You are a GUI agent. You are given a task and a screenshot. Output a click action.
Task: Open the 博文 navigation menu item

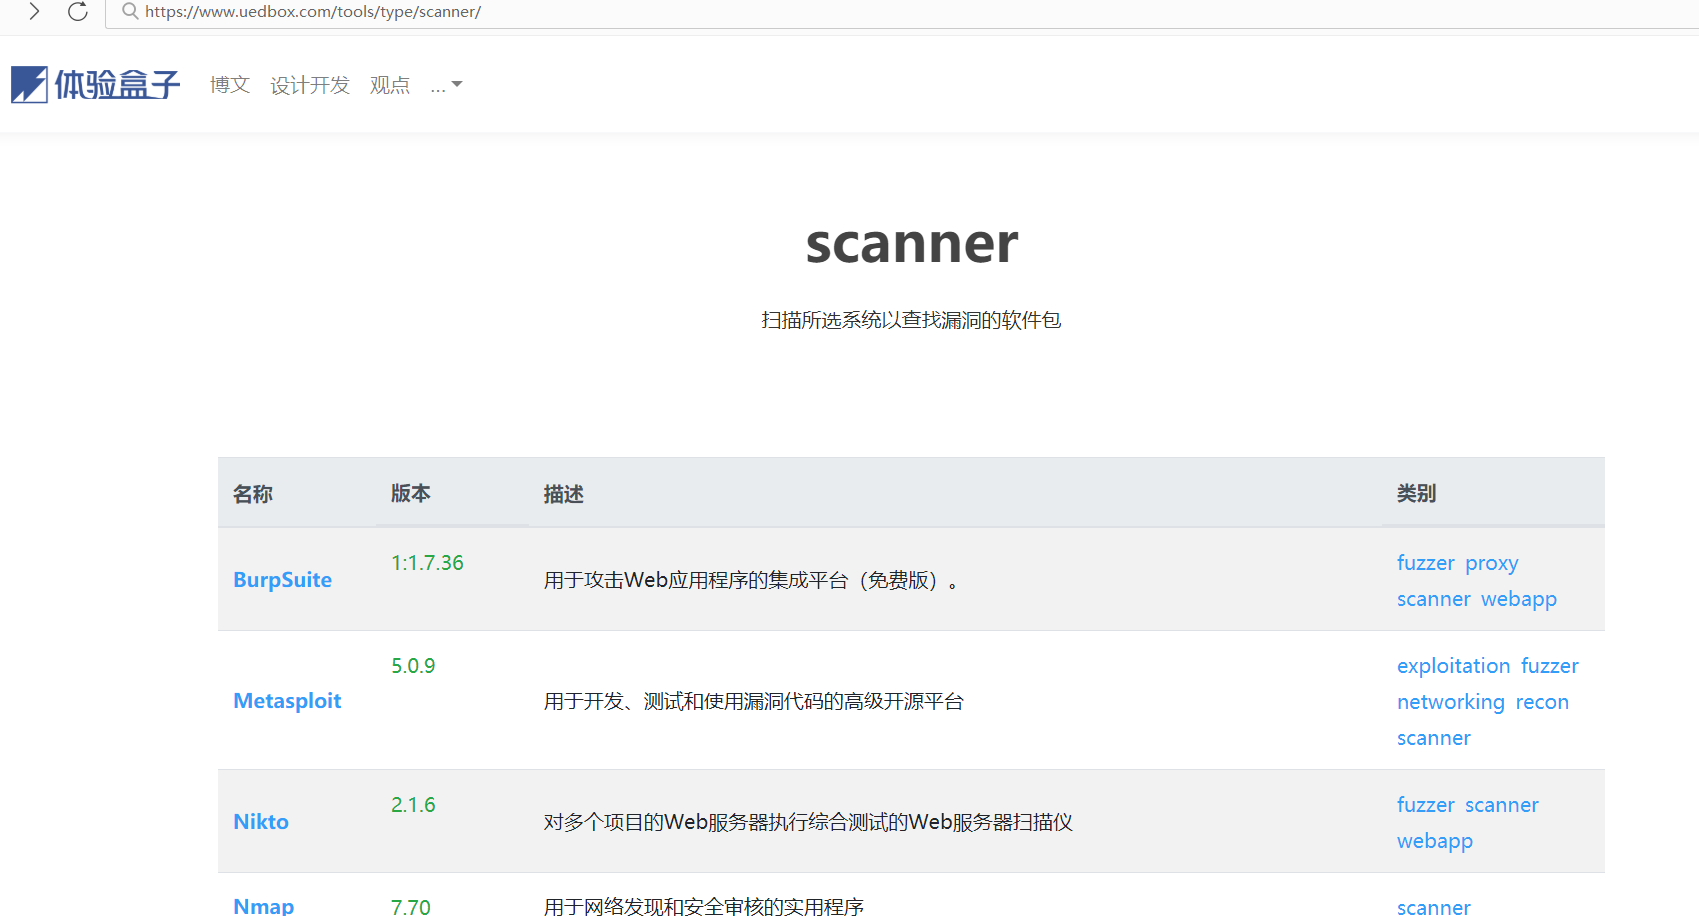point(230,85)
